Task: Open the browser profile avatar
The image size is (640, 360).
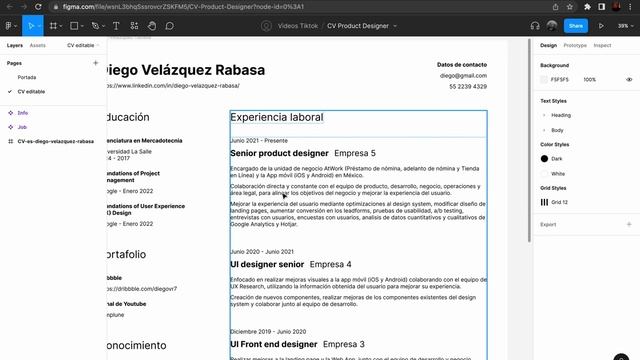Action: tap(616, 7)
